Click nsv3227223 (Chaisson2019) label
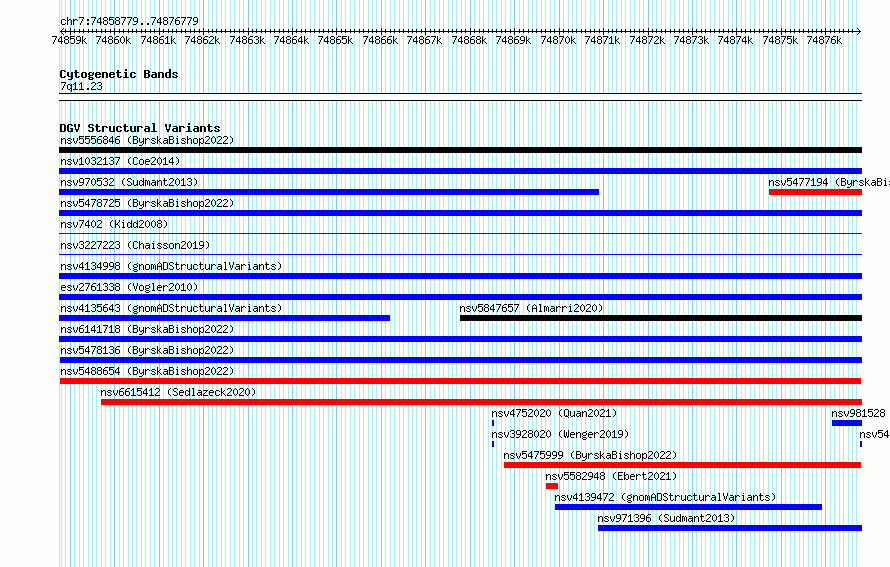This screenshot has height=567, width=890. coord(135,245)
